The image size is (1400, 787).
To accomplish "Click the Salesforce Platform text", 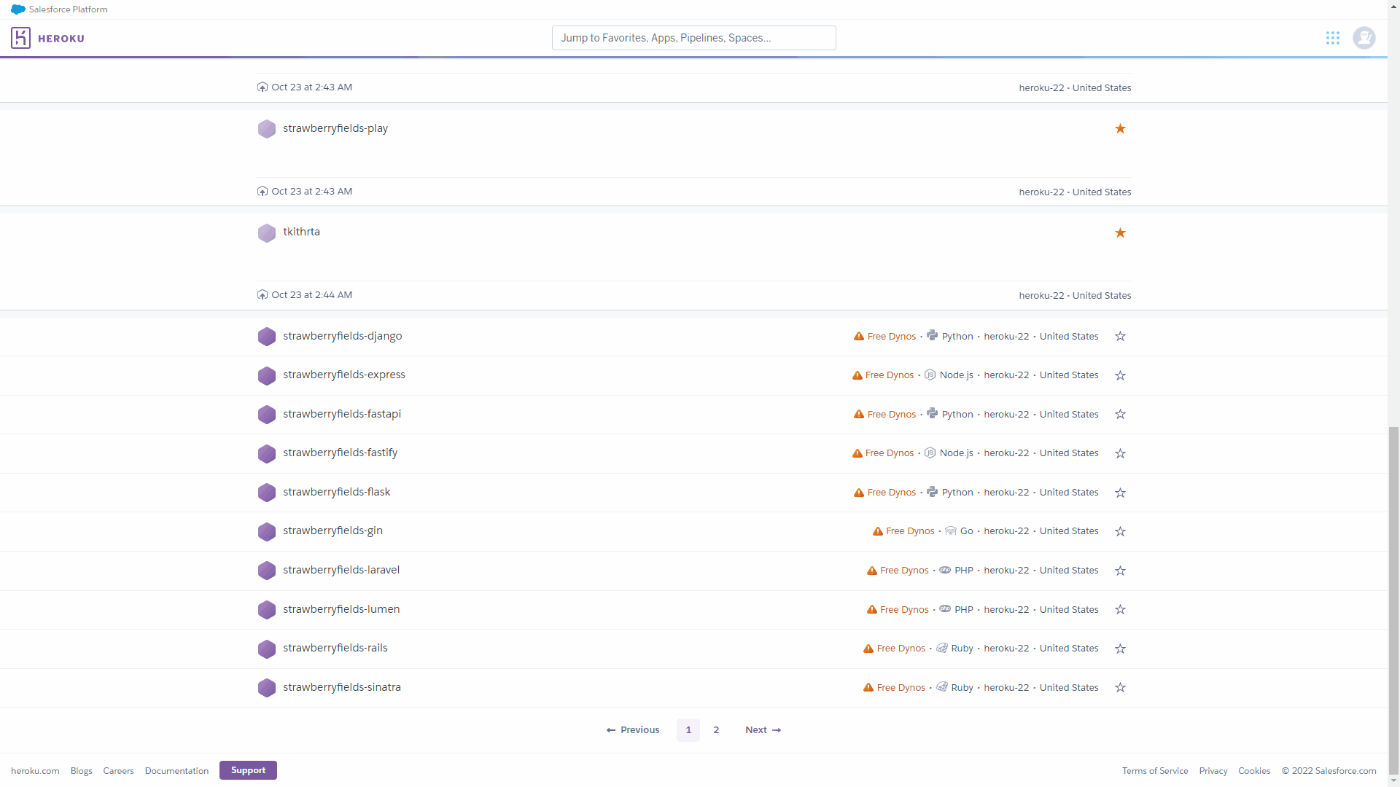I will click(68, 9).
